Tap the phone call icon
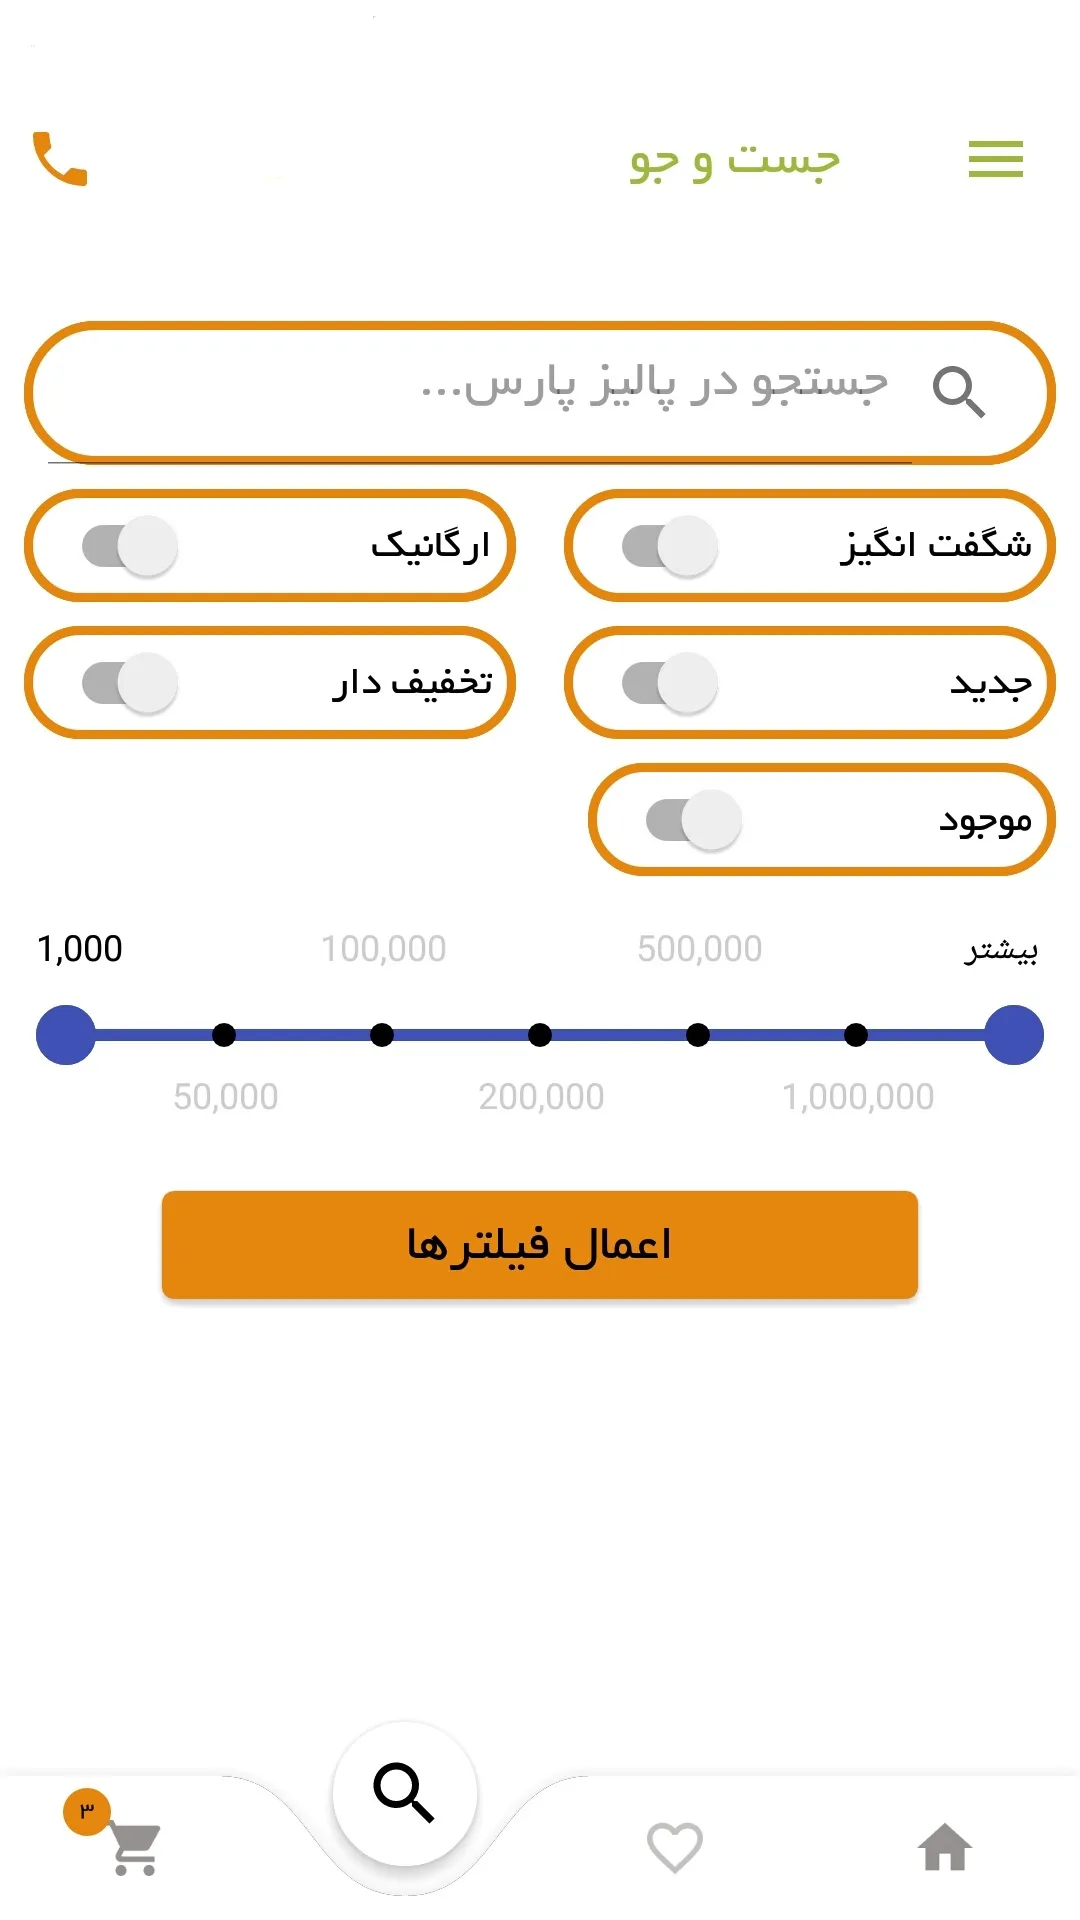Screen dimensions: 1080x1920 [60, 159]
